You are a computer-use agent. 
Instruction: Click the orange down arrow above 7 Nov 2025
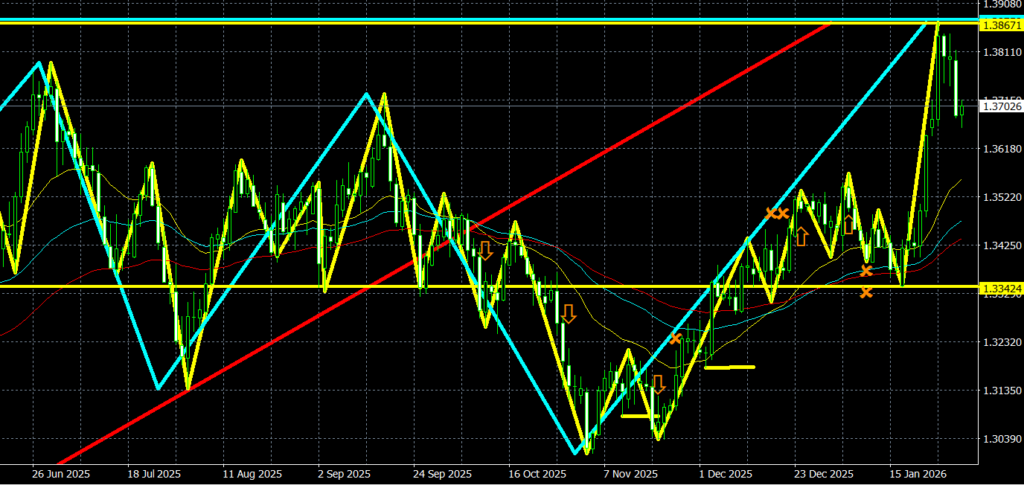(x=658, y=384)
